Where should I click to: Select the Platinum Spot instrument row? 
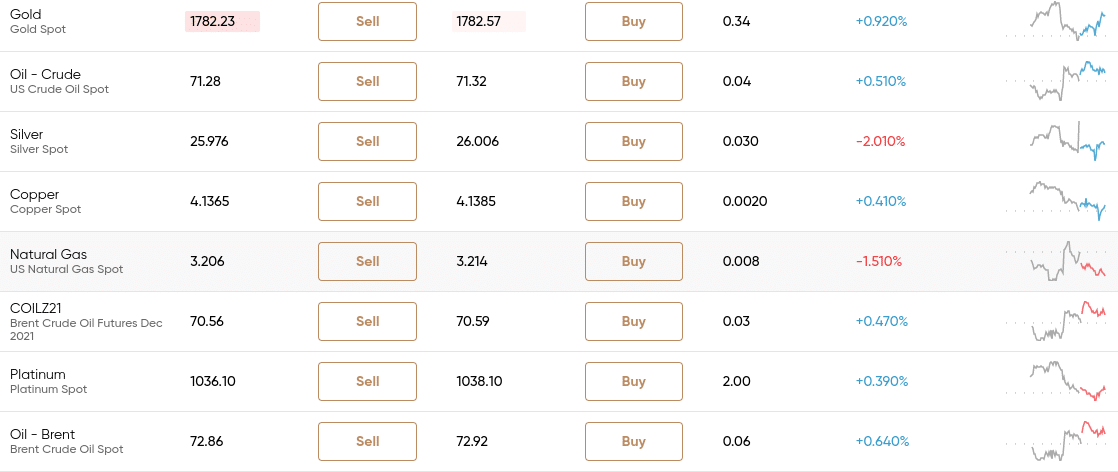click(559, 381)
